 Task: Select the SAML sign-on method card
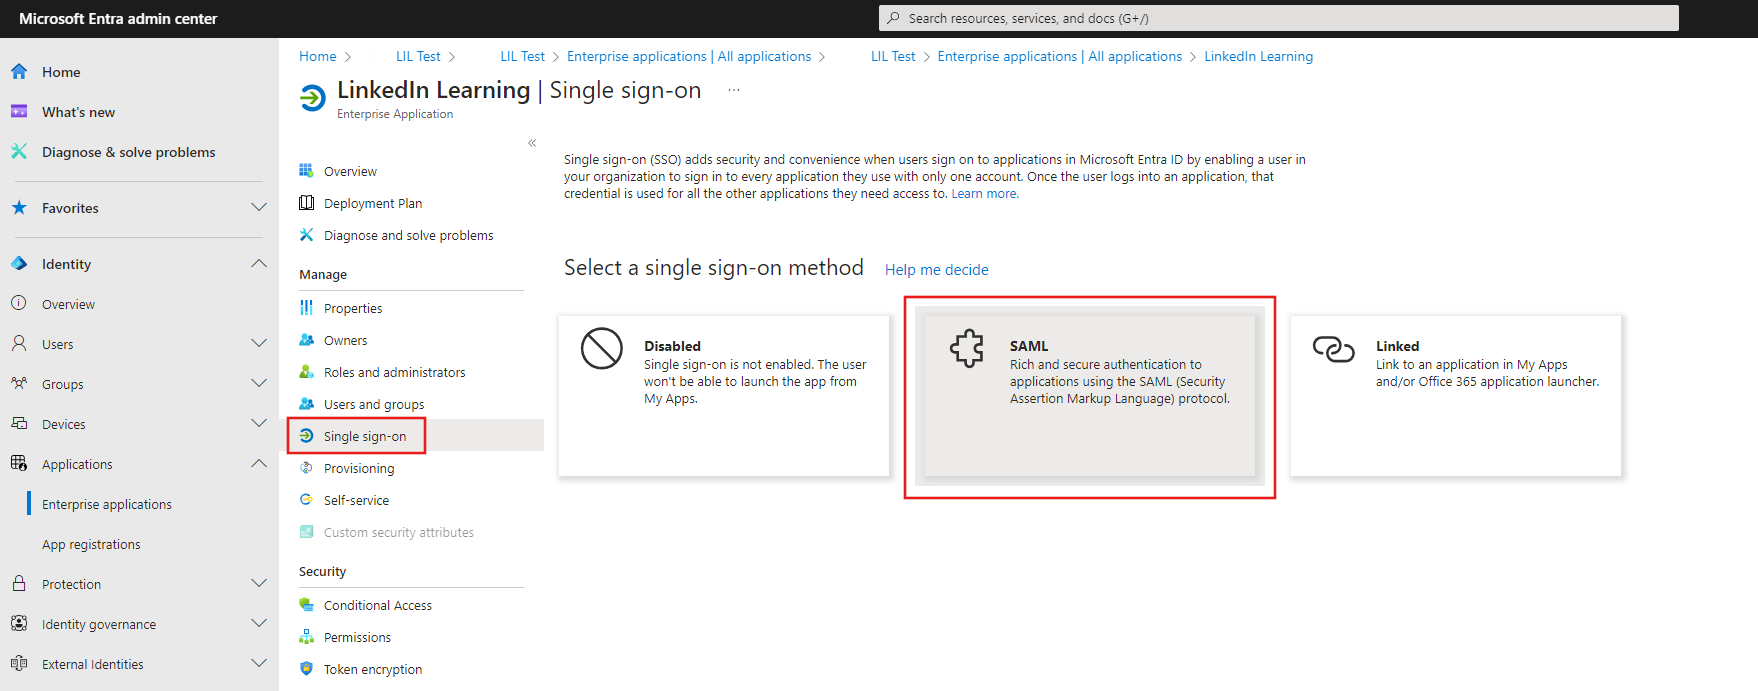tap(1089, 396)
